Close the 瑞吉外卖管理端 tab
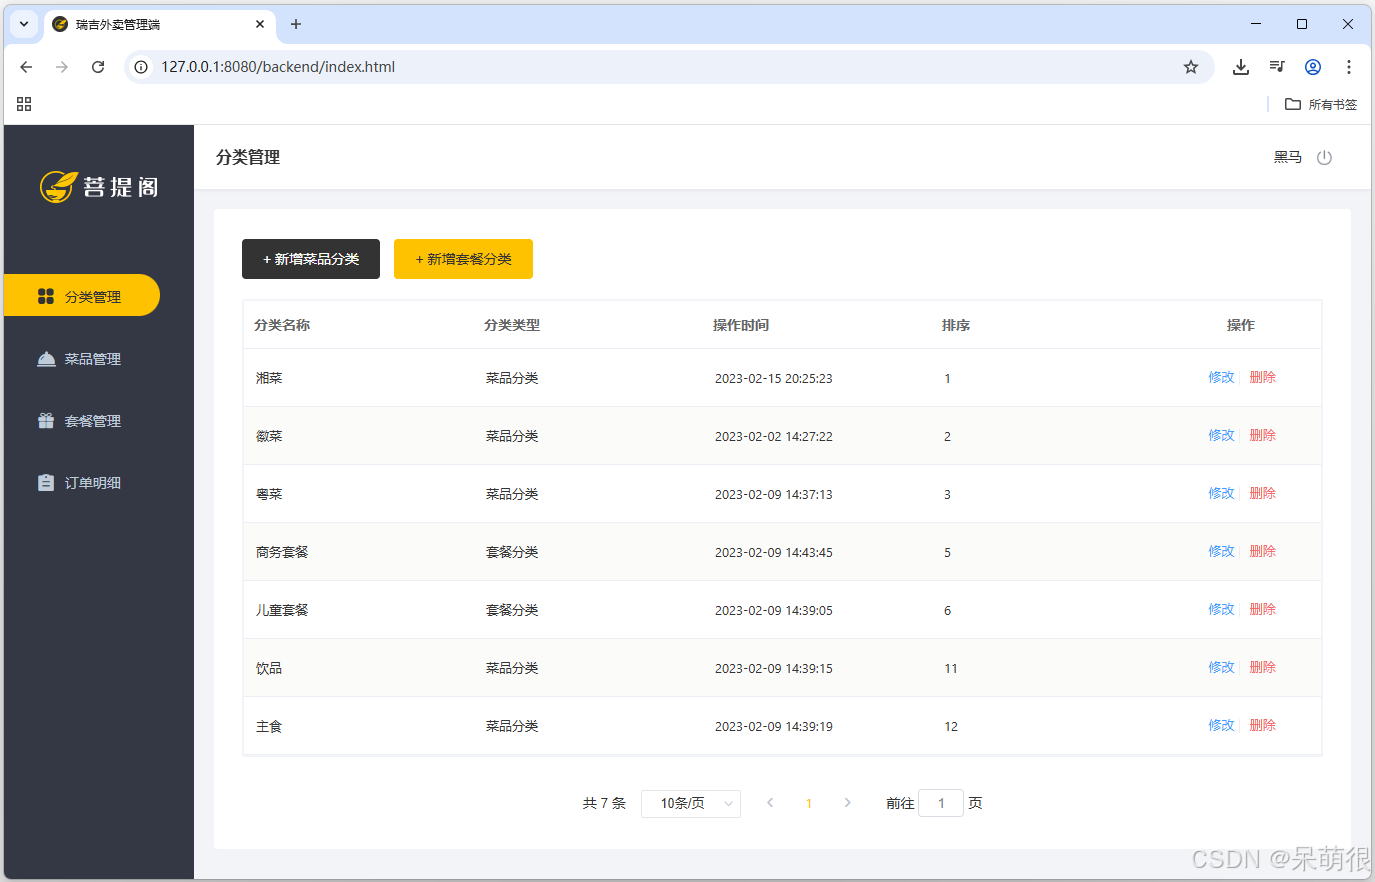 (260, 24)
